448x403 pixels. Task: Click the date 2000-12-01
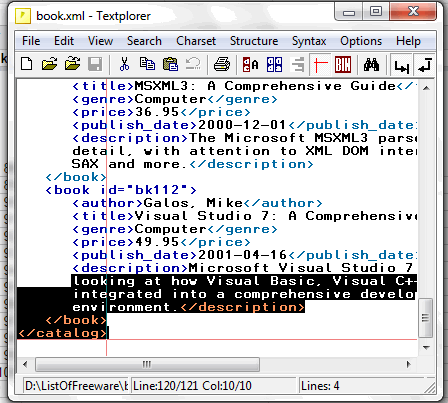click(x=242, y=125)
